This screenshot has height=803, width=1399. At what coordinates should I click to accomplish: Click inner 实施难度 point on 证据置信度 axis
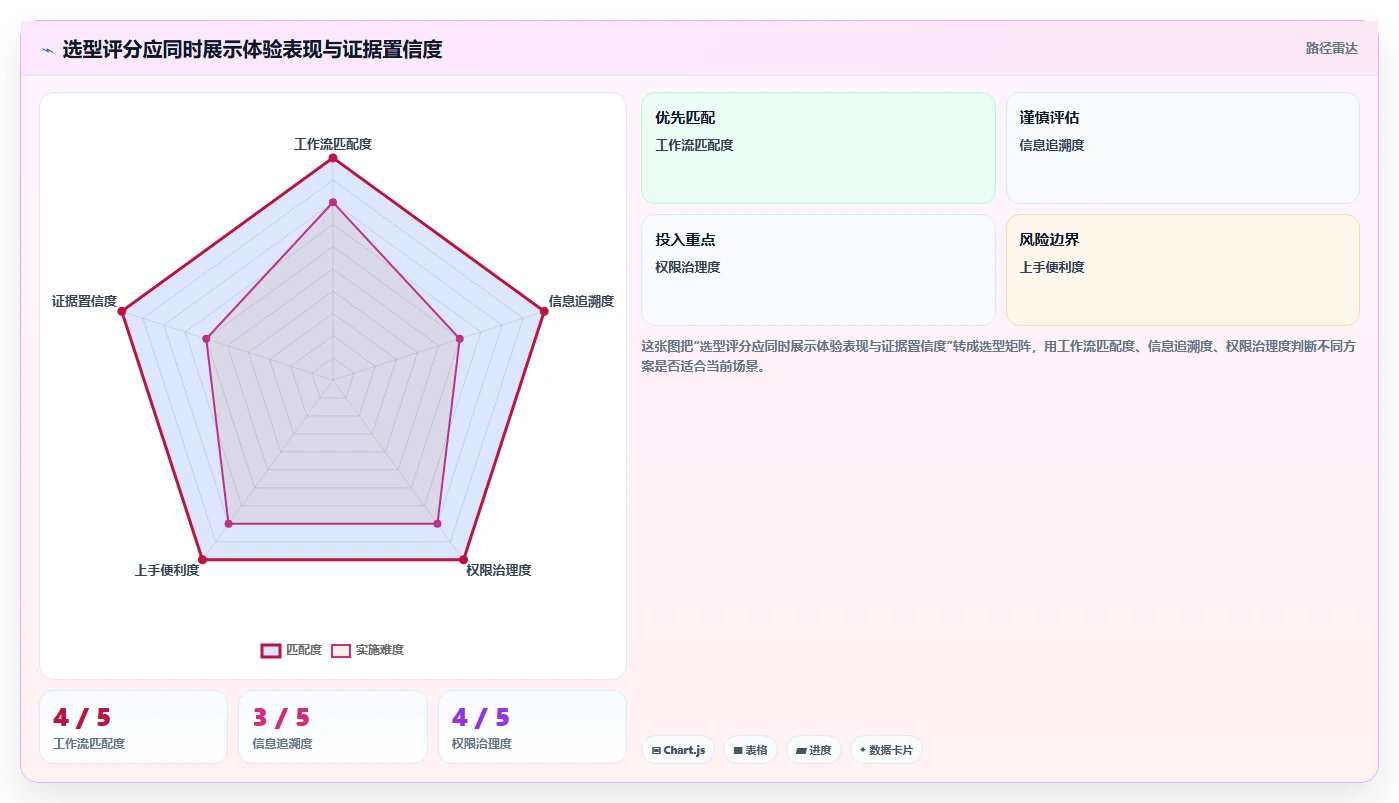(x=206, y=339)
